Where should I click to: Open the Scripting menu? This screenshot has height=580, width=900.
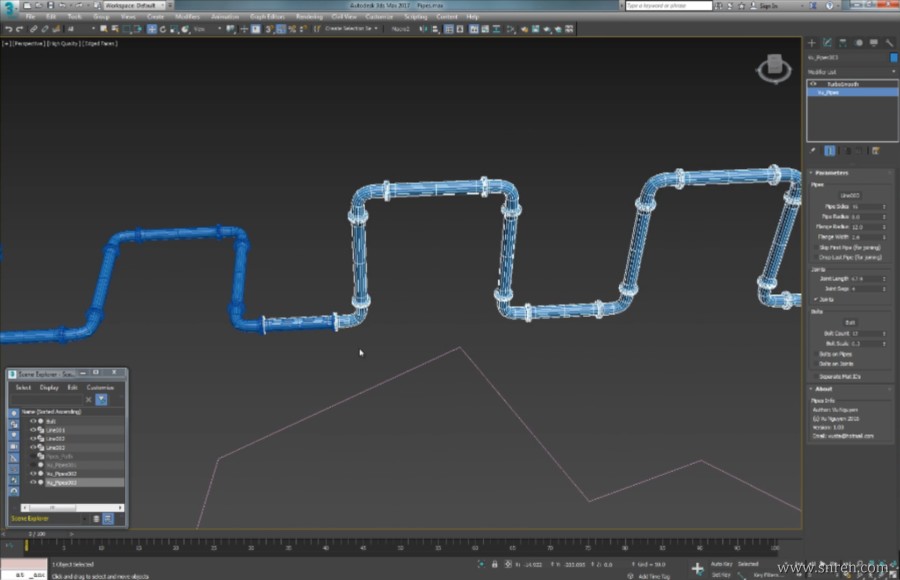click(416, 17)
